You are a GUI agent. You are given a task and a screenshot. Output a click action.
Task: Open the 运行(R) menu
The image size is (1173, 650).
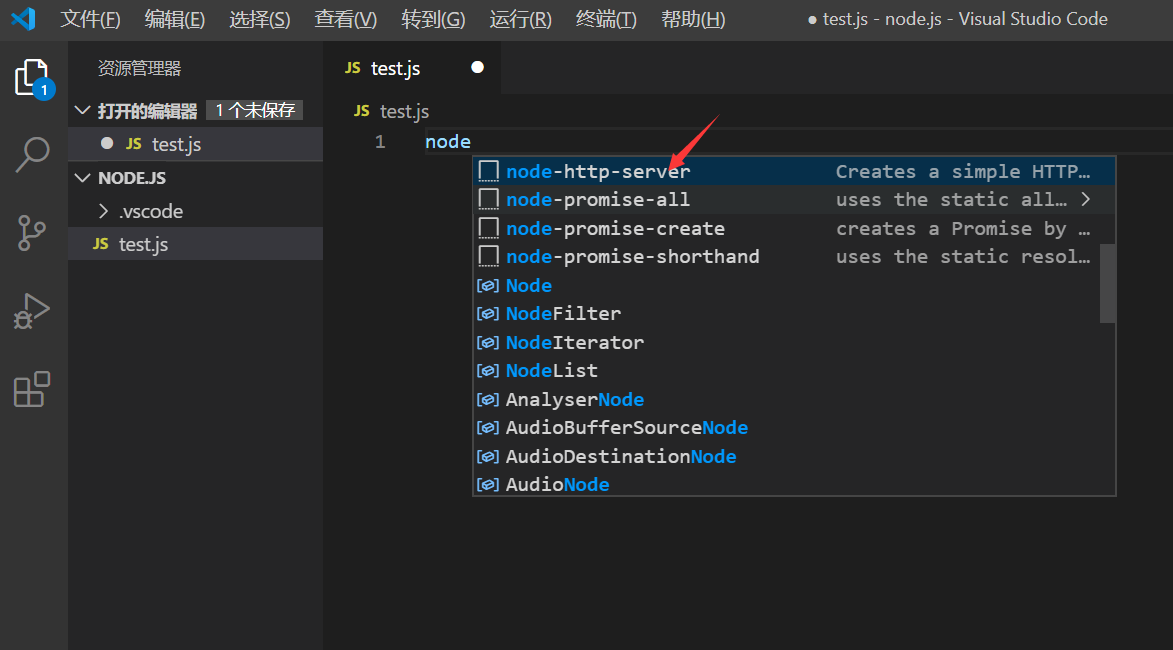(521, 19)
